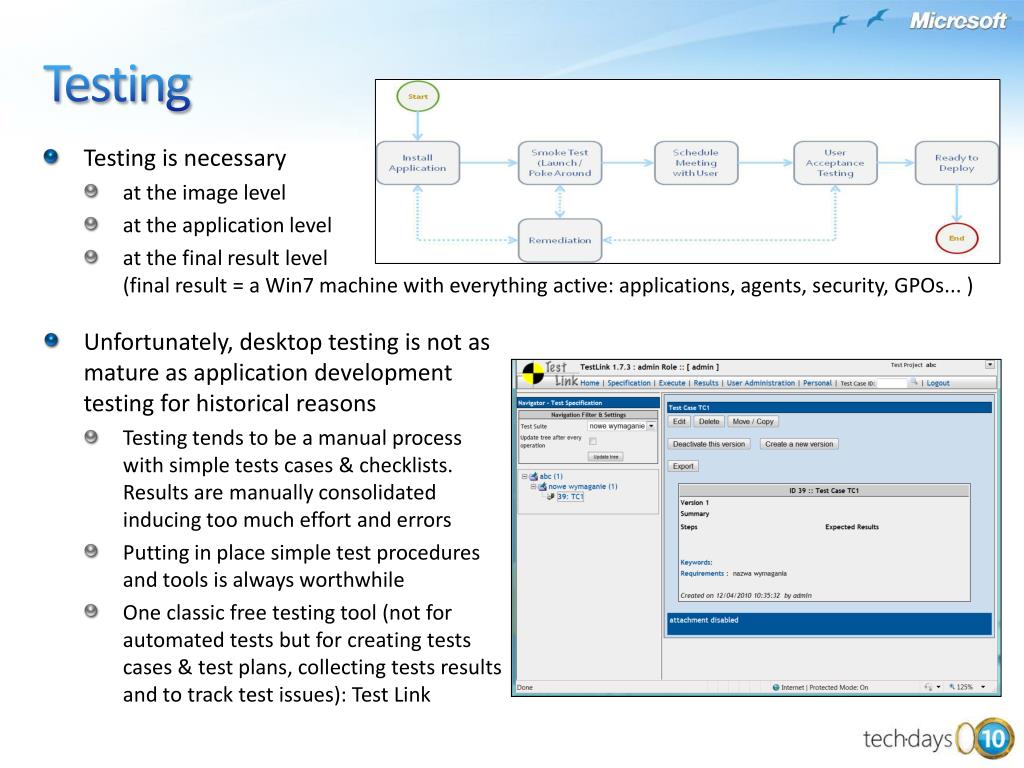Click the abc project tree icon
This screenshot has width=1024, height=768.
tap(534, 477)
